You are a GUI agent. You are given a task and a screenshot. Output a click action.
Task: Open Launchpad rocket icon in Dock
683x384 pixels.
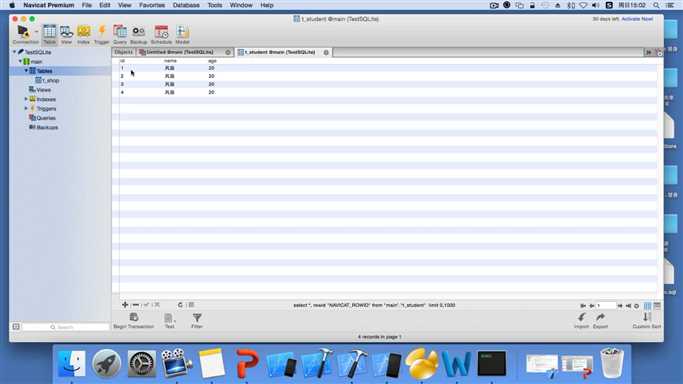pyautogui.click(x=106, y=364)
